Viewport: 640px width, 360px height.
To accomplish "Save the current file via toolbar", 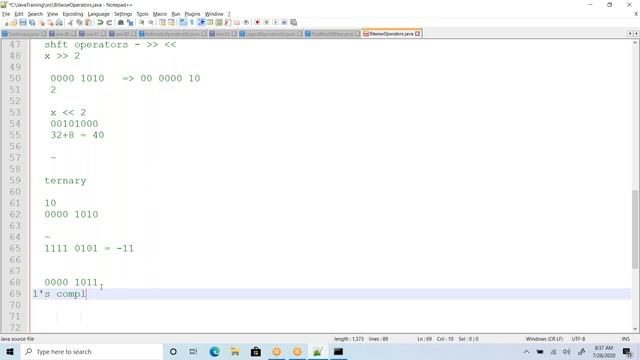I will click(x=23, y=22).
